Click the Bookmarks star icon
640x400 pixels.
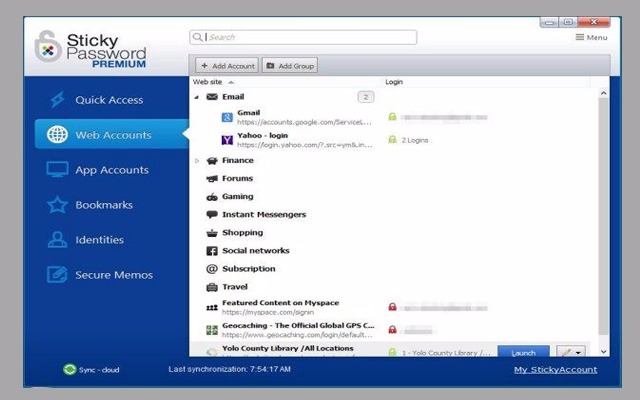(57, 205)
